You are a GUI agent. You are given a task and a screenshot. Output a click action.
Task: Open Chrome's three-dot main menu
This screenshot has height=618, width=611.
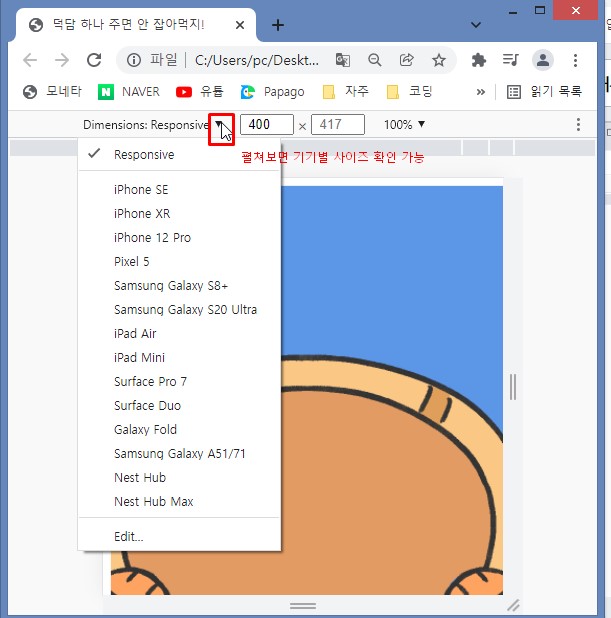click(x=576, y=60)
